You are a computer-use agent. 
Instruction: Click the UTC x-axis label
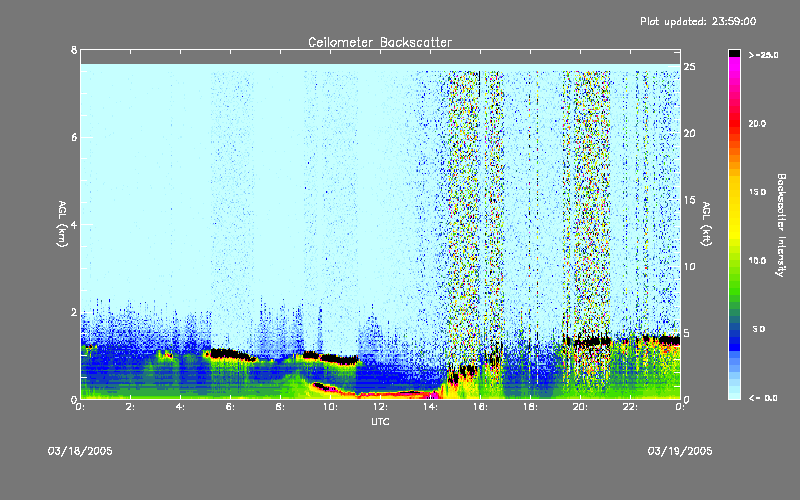(x=380, y=421)
